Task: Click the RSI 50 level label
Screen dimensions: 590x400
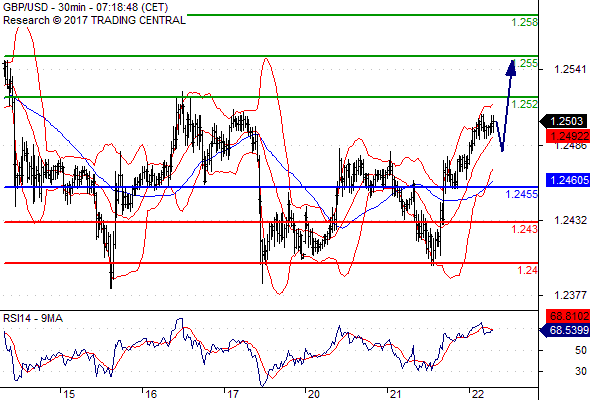Action: pos(581,350)
